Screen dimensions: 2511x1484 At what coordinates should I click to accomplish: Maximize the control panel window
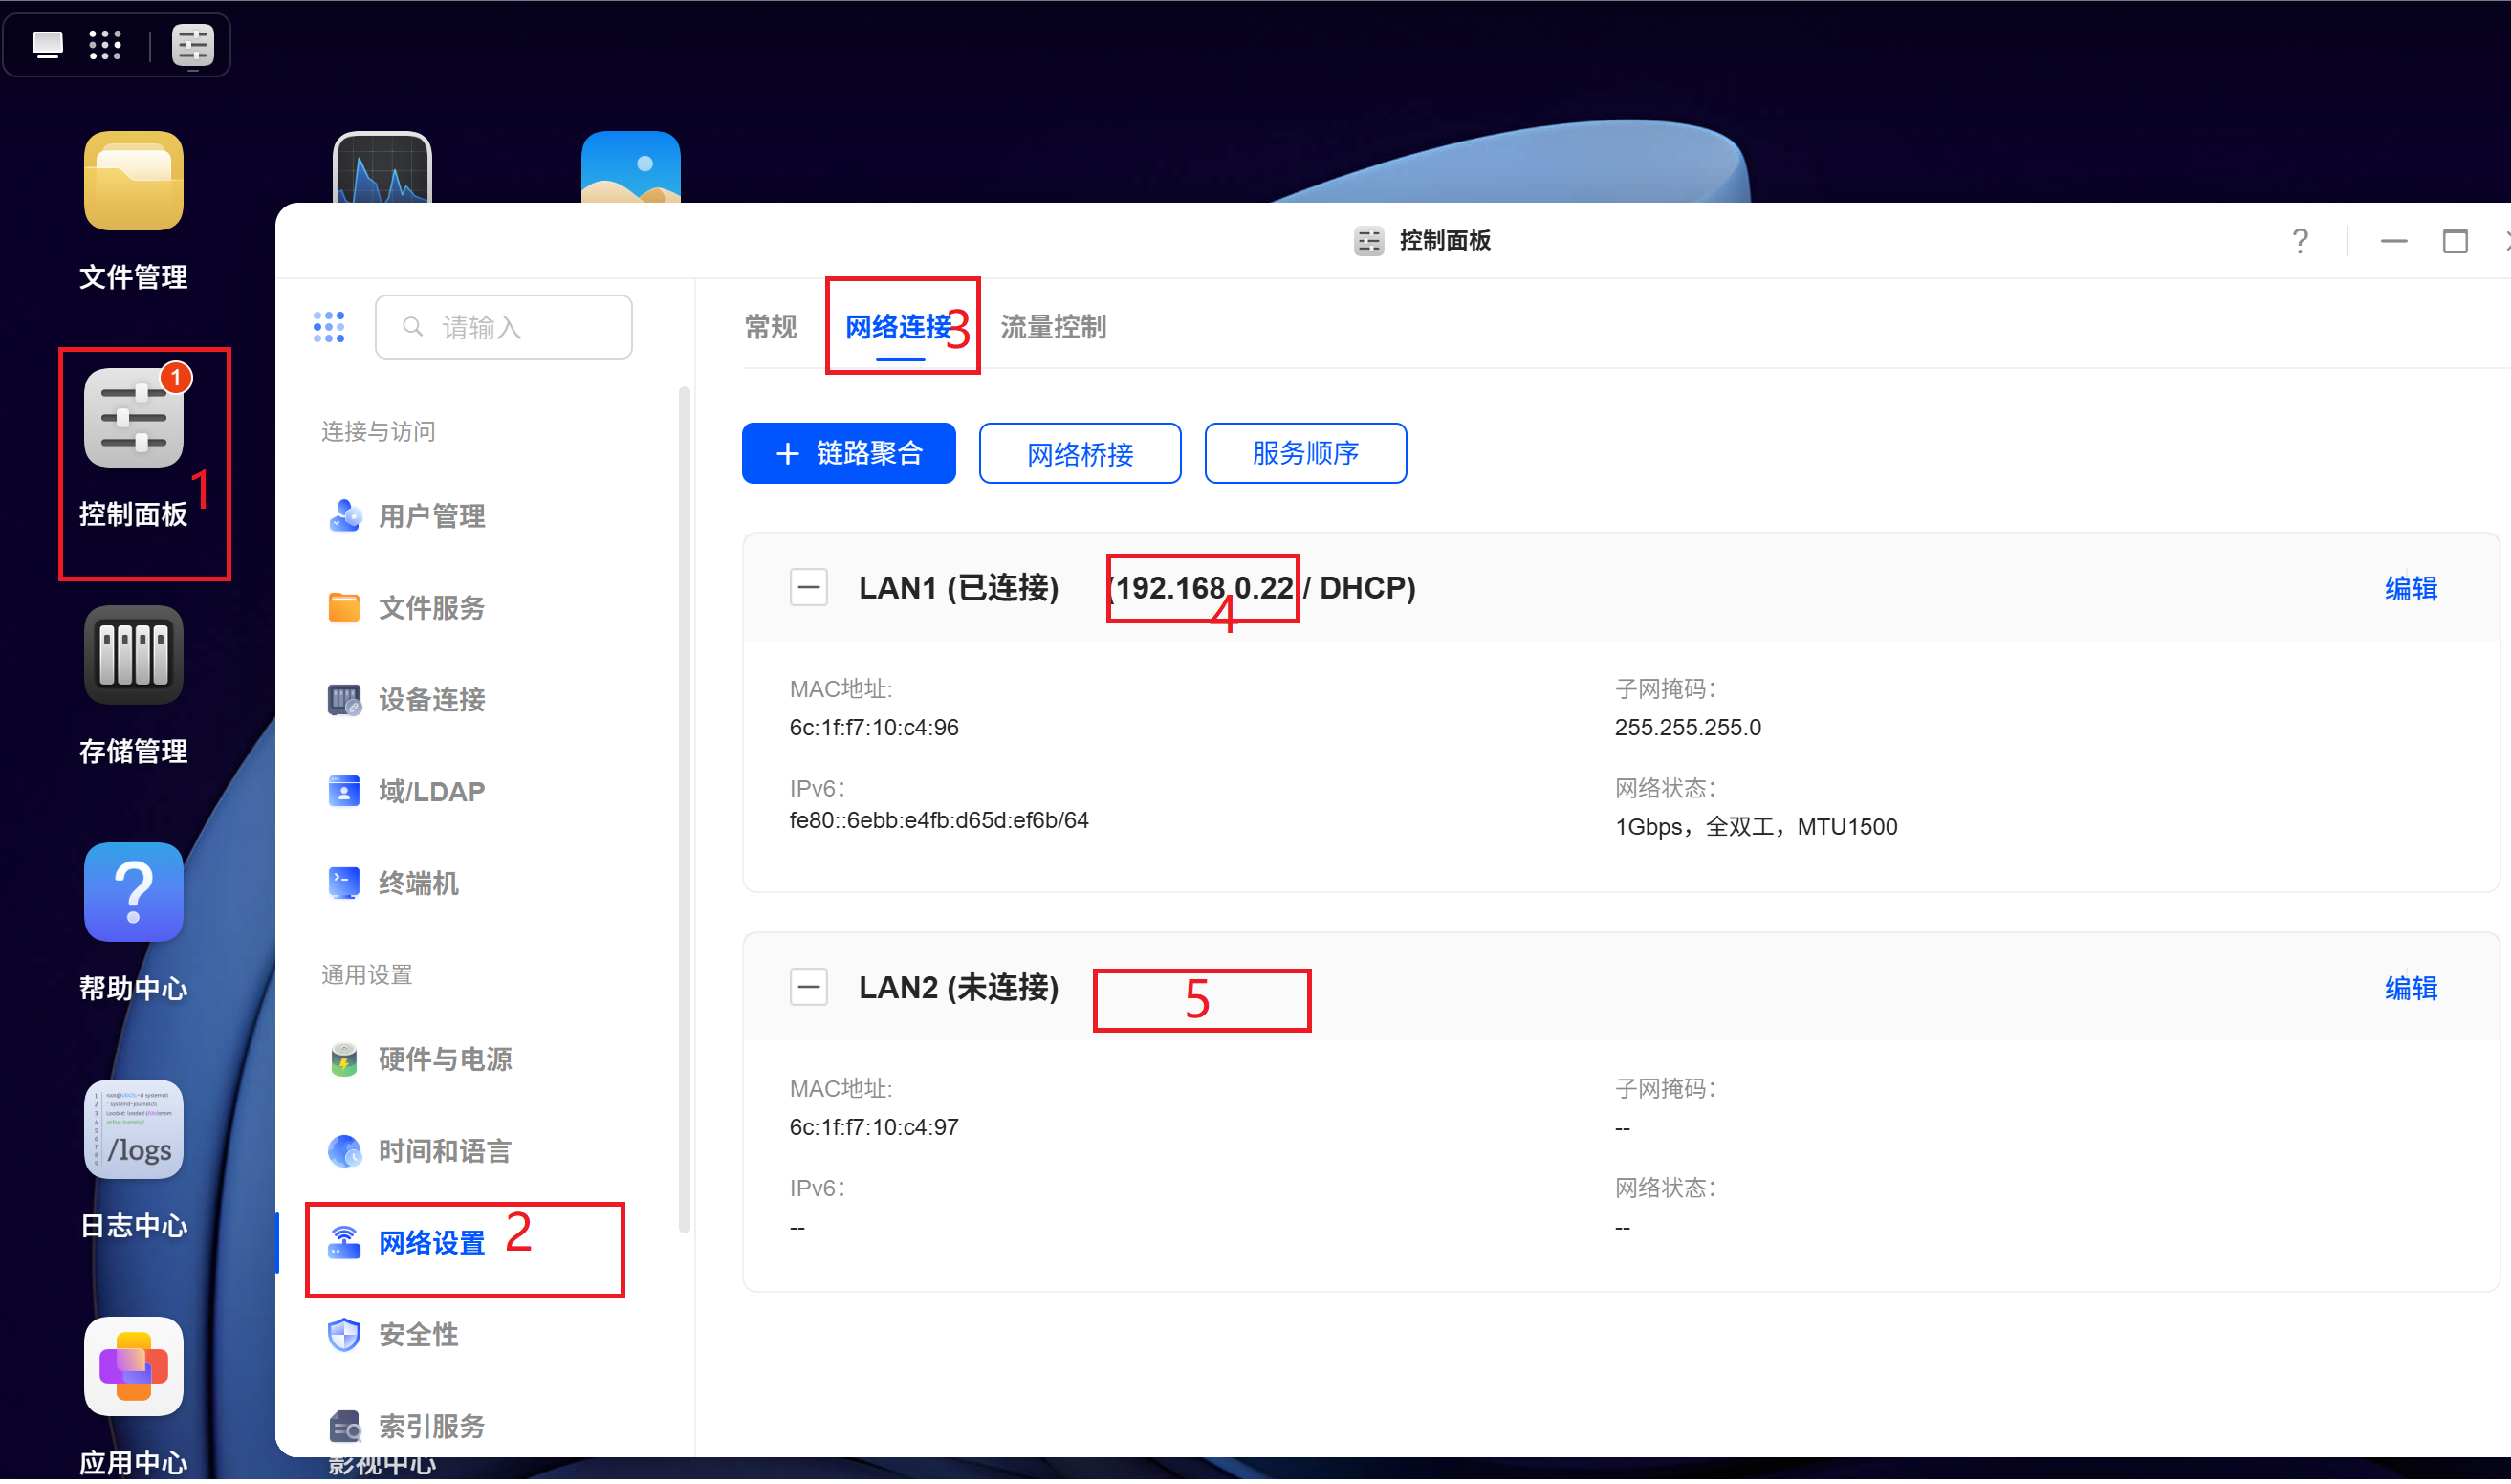click(2455, 241)
